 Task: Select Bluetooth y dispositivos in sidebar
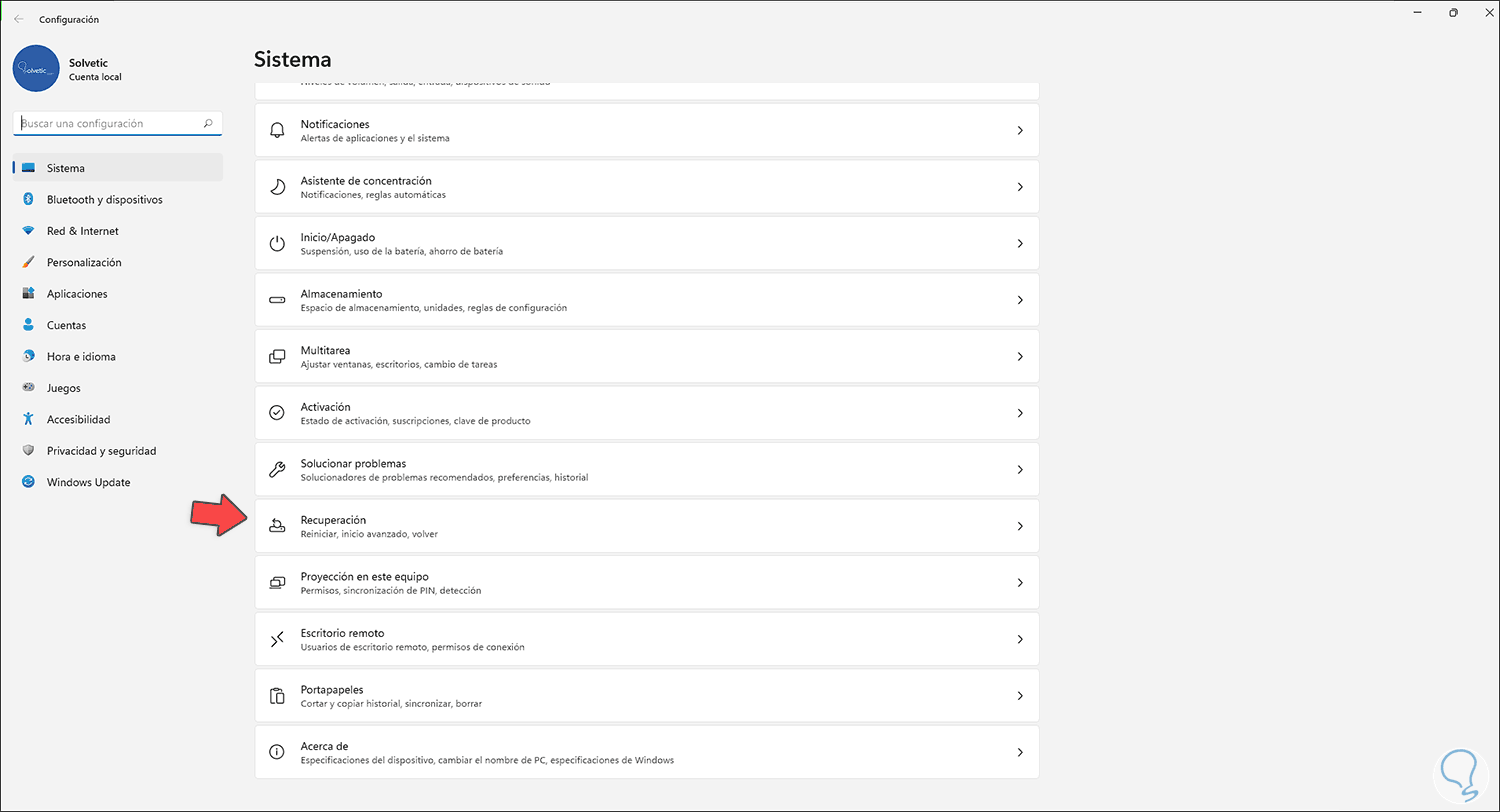(104, 200)
